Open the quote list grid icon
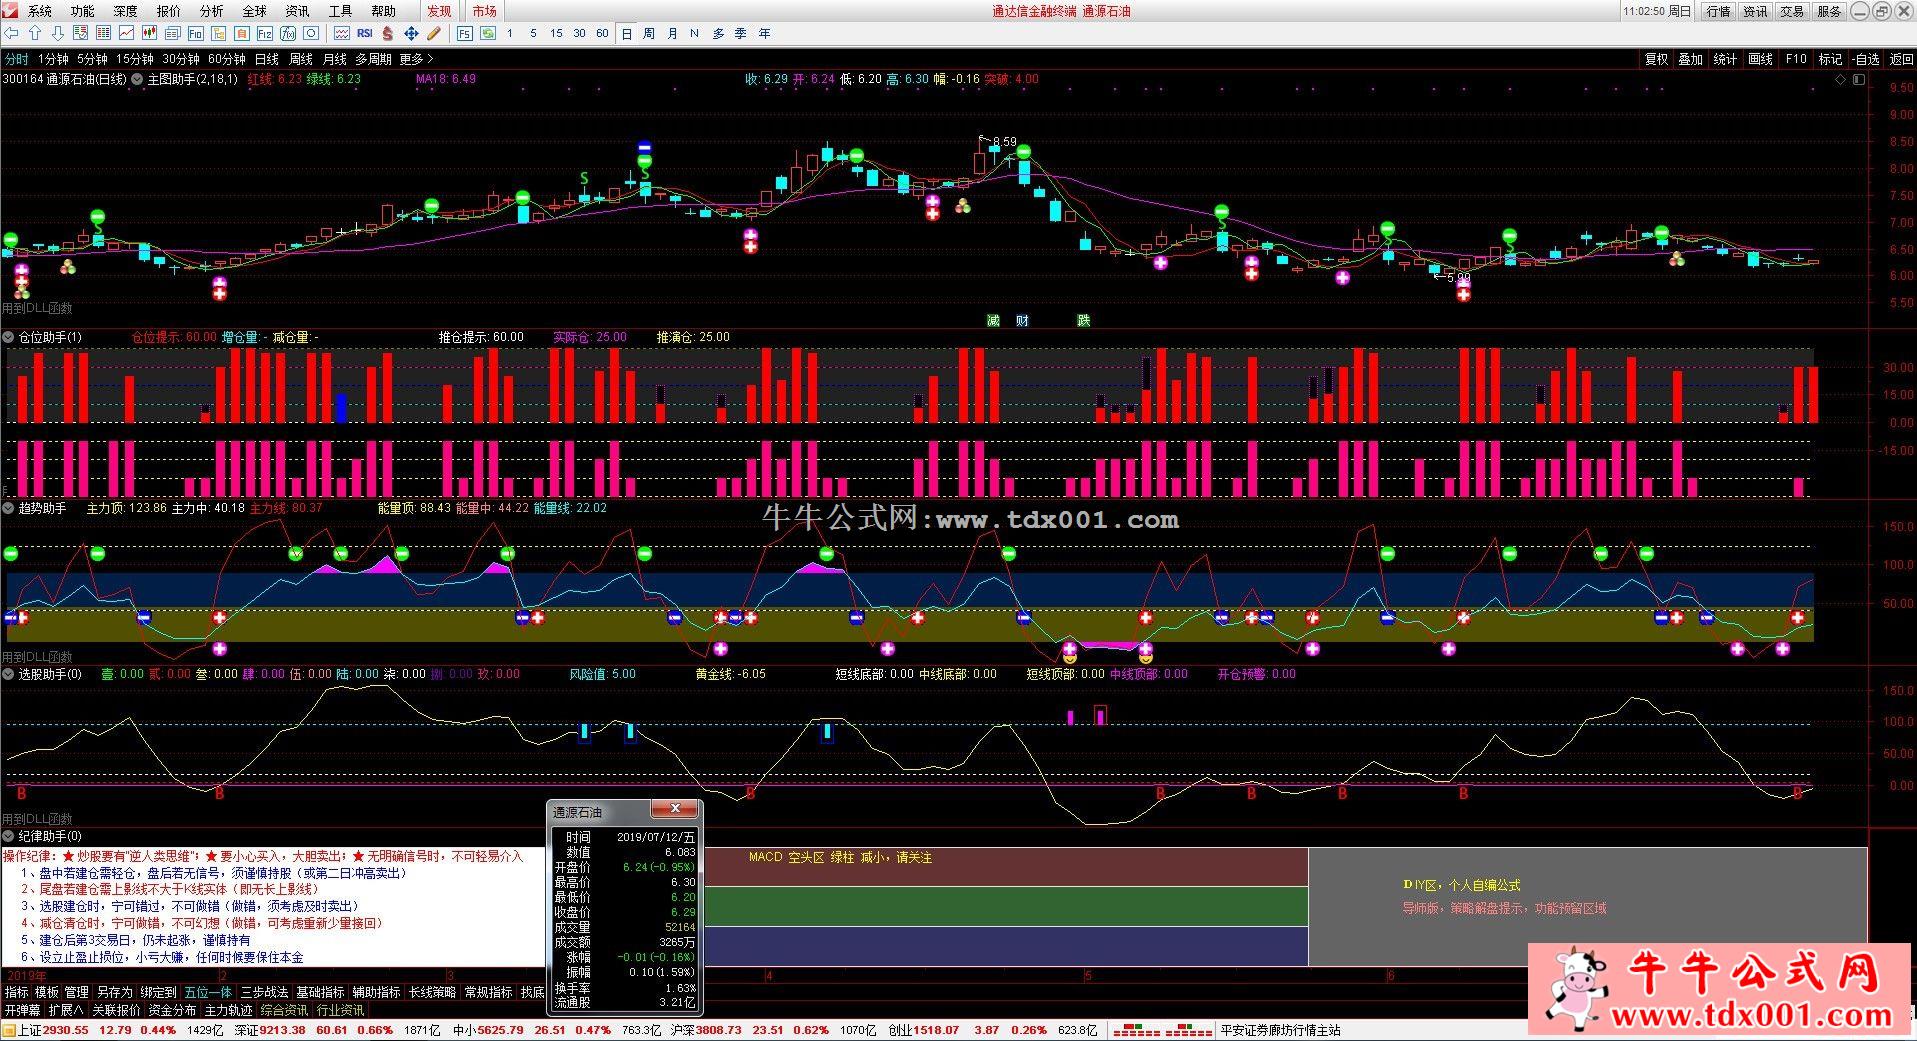 click(x=103, y=33)
